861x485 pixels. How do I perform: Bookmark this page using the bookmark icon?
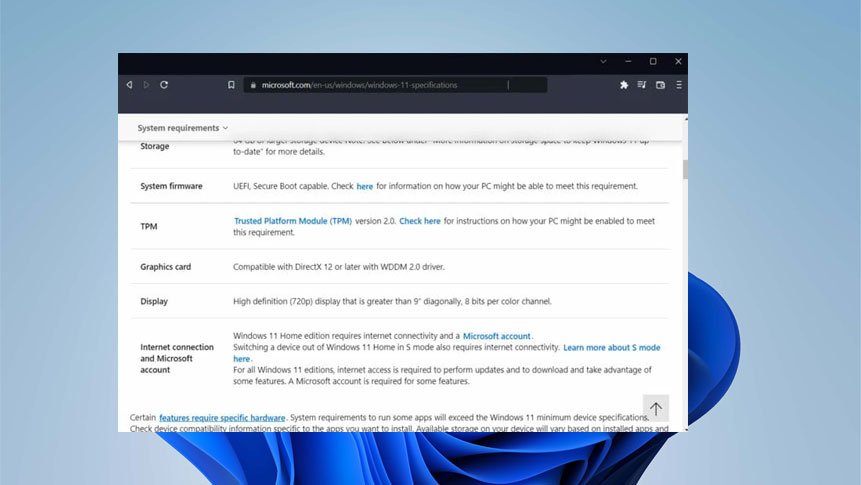[x=231, y=85]
